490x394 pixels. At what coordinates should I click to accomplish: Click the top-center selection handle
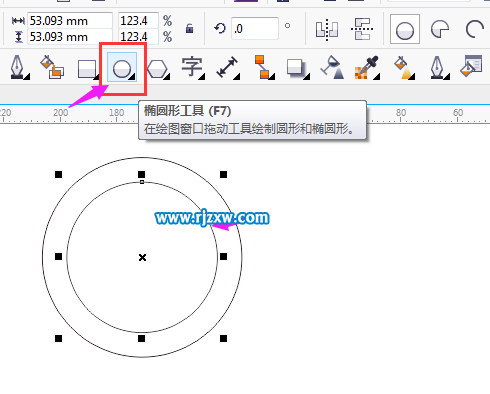tap(141, 174)
